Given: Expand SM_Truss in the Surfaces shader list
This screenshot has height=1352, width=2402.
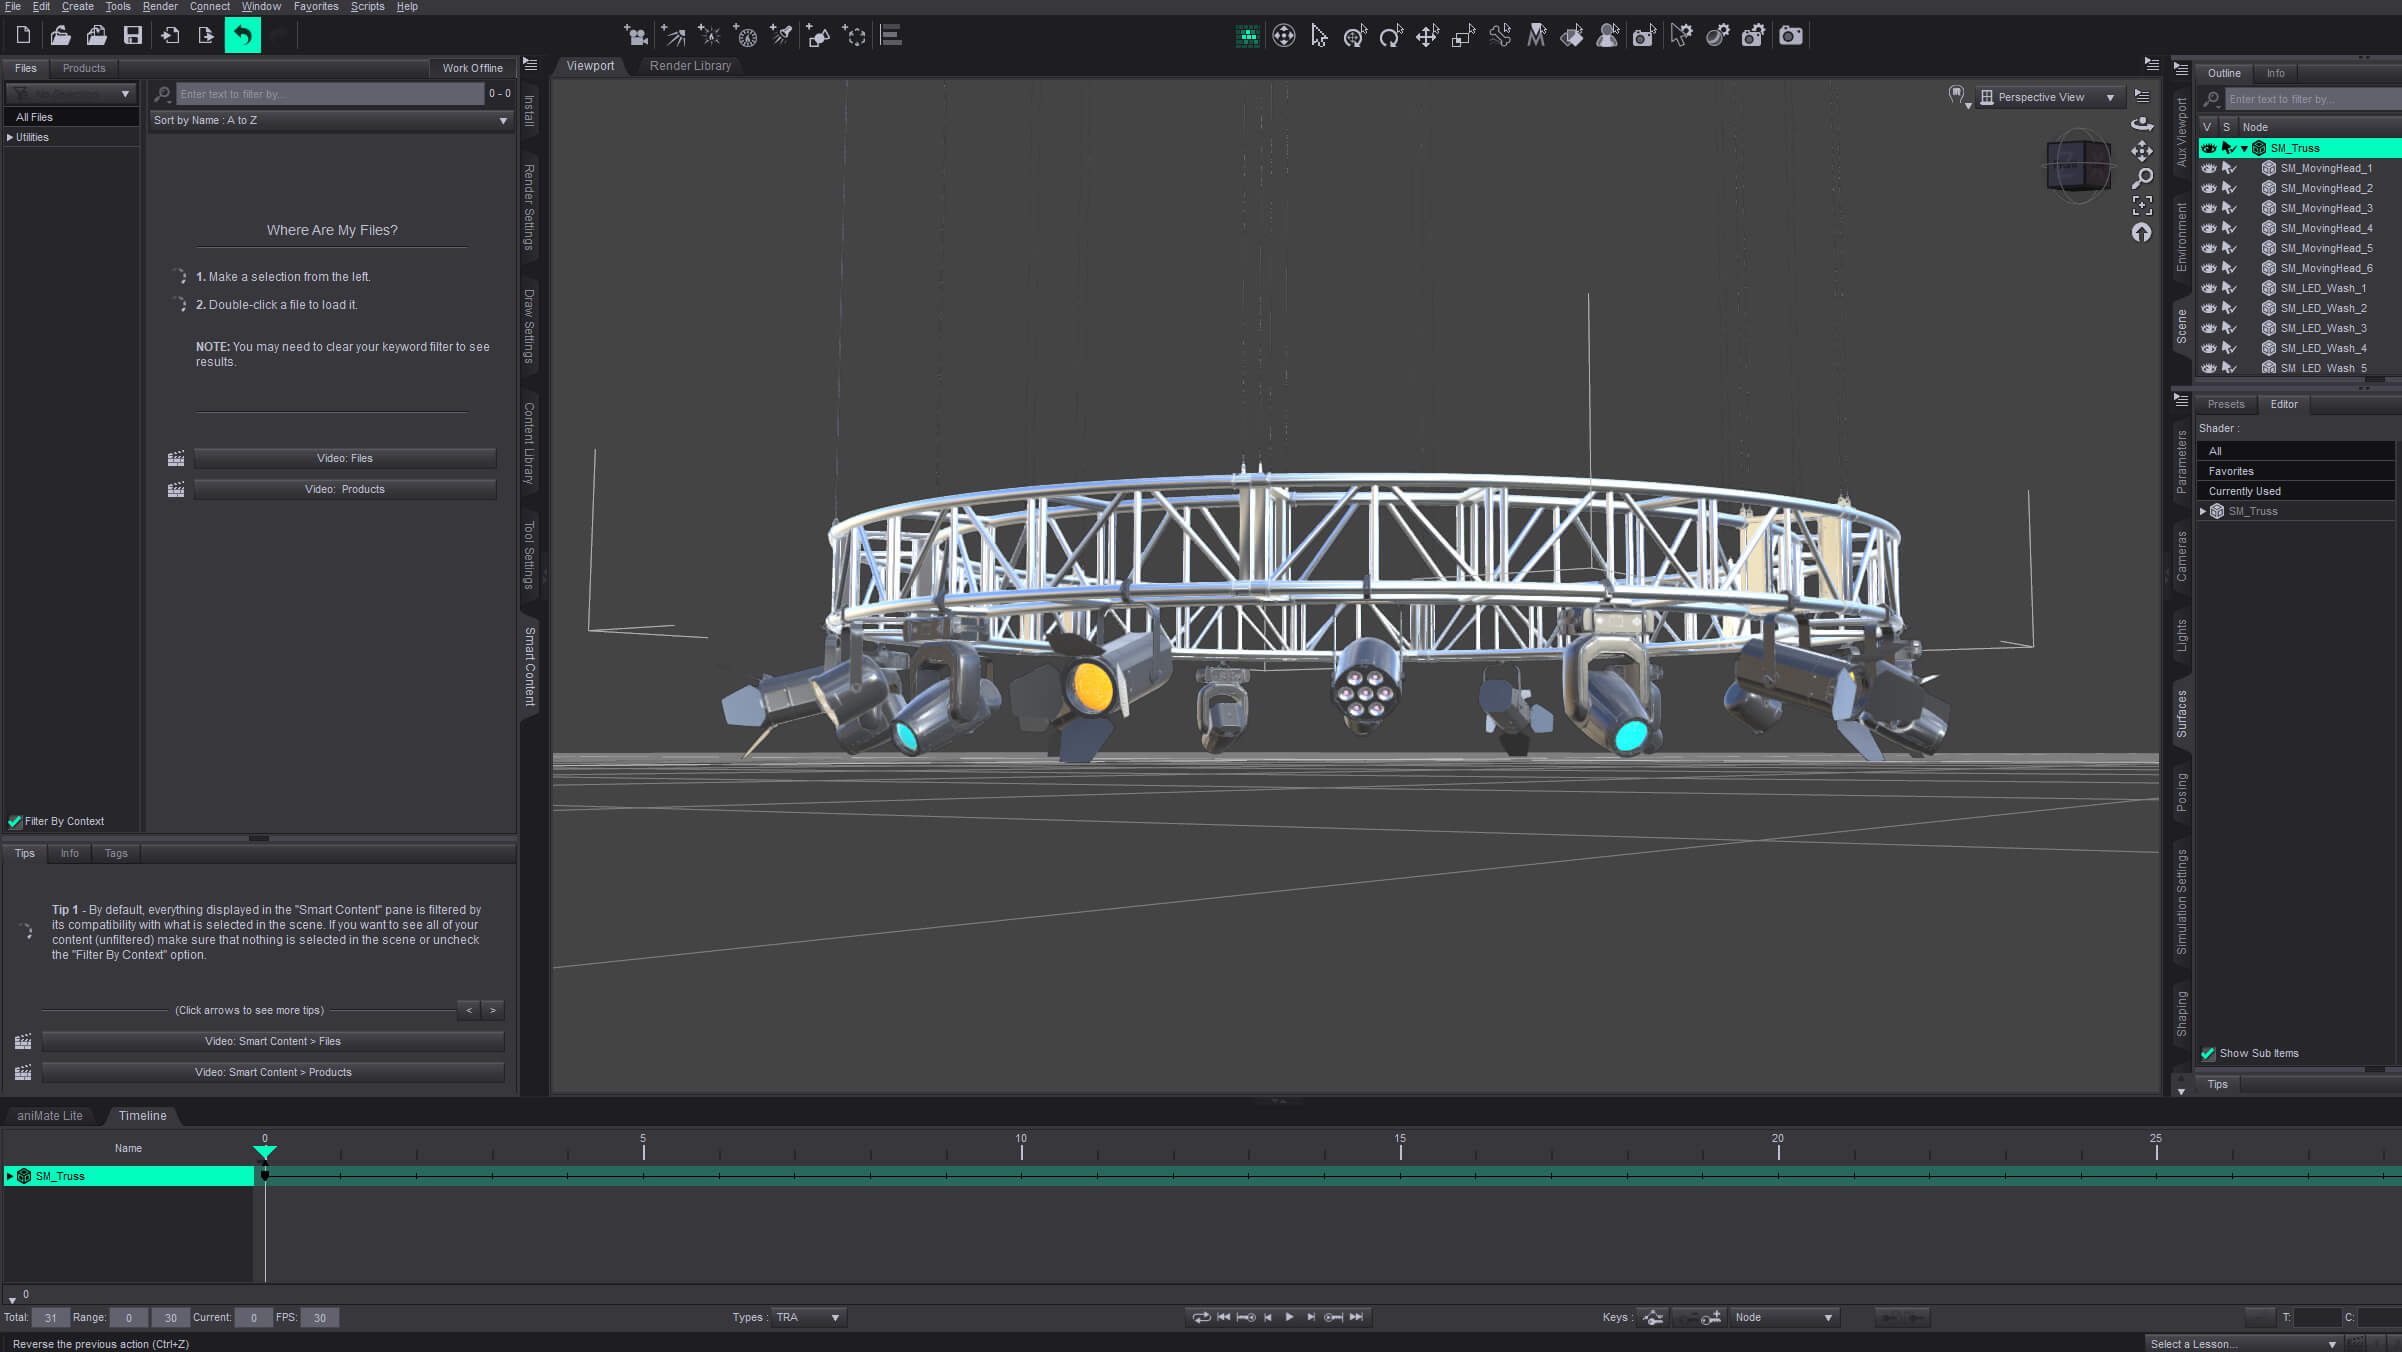Looking at the screenshot, I should click(2203, 511).
